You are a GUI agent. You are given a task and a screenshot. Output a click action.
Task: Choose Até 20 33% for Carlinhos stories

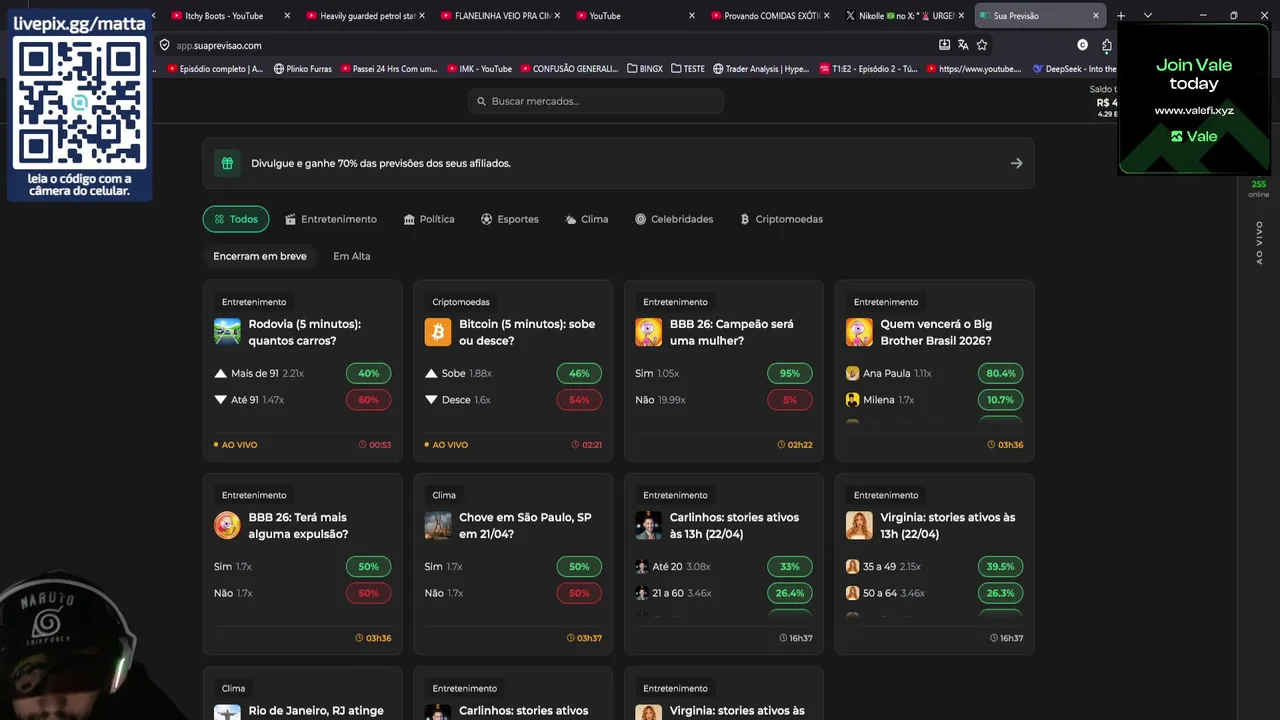click(790, 566)
